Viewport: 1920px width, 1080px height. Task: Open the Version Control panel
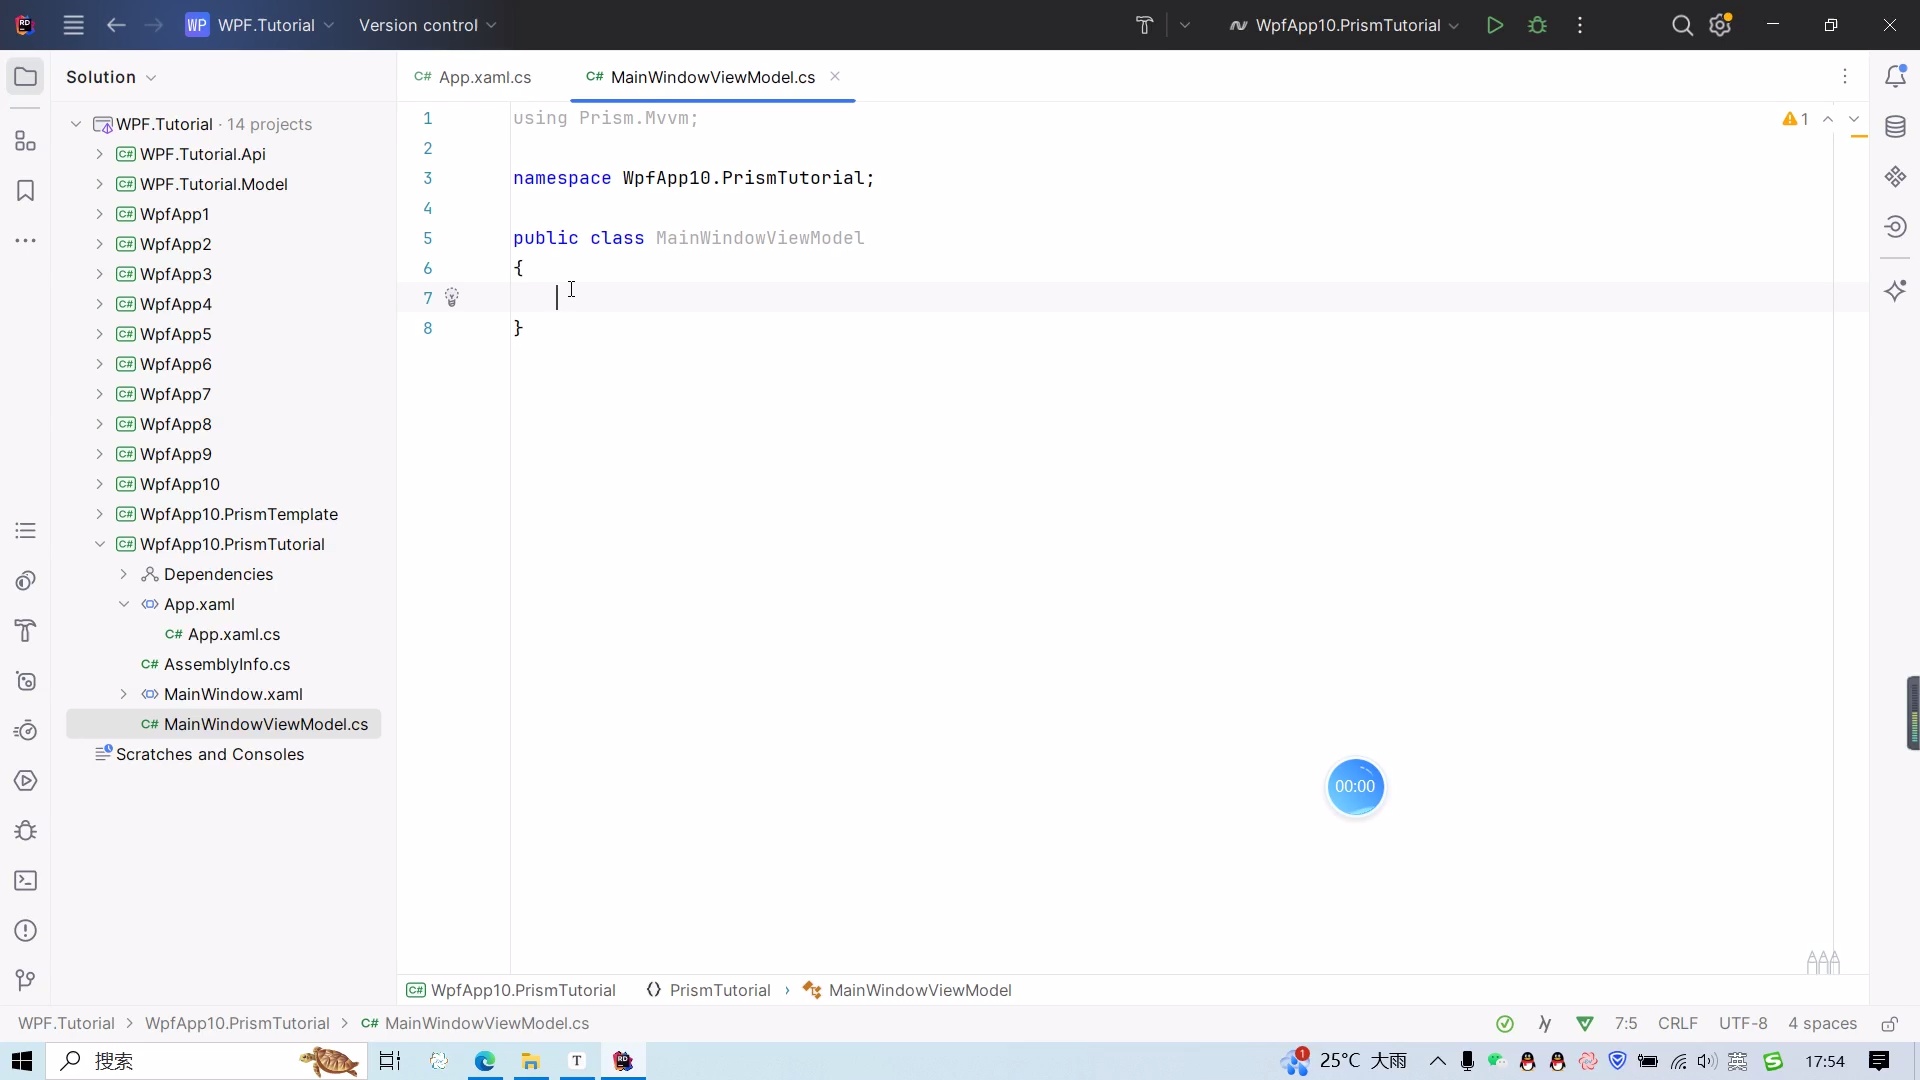pos(24,980)
